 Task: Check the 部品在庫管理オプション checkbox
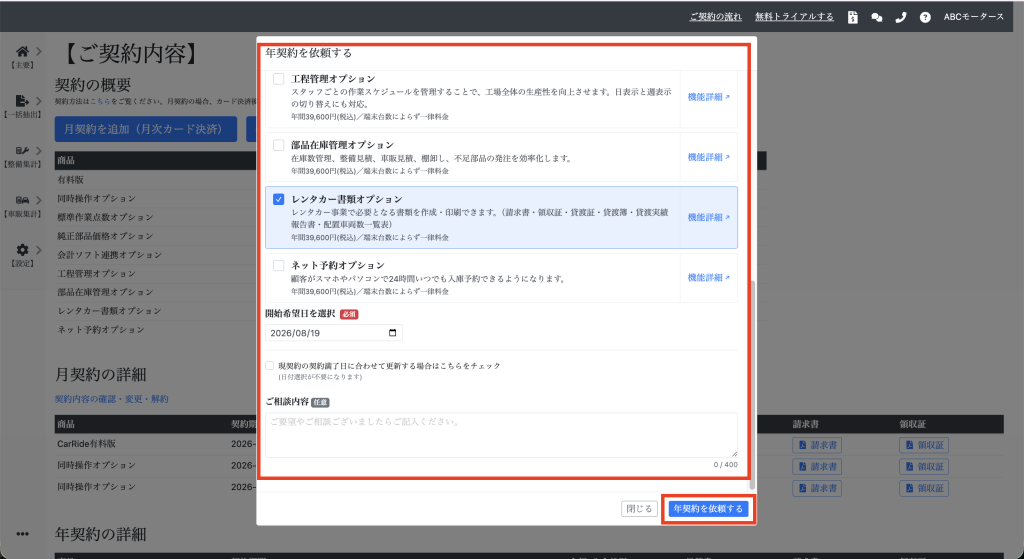point(278,145)
